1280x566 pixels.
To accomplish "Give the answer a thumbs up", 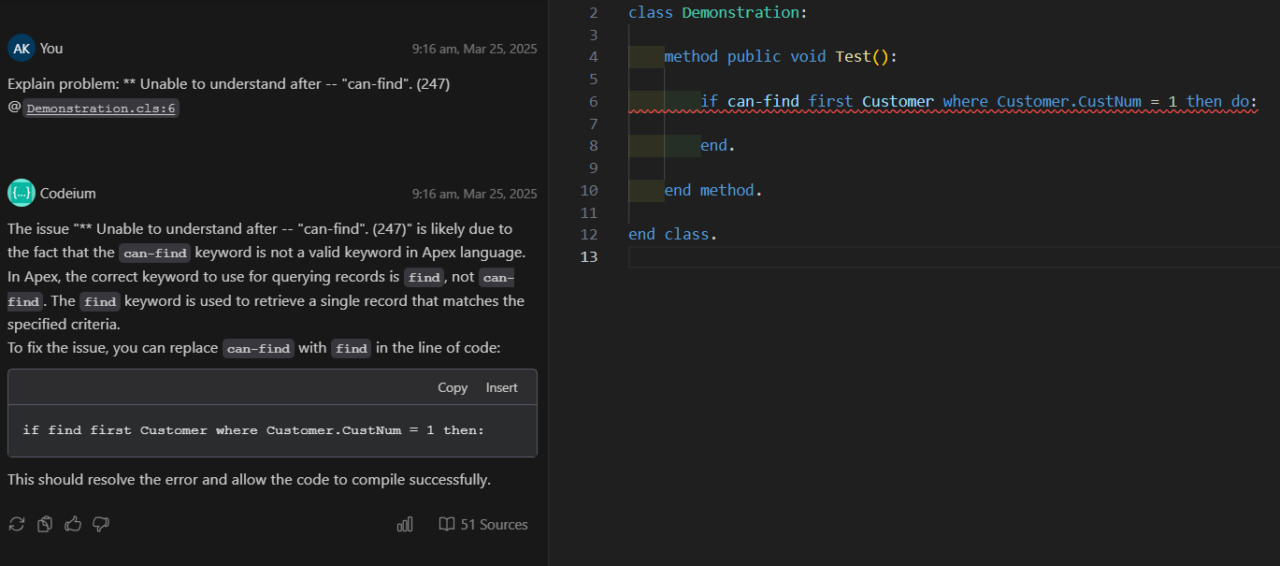I will pyautogui.click(x=73, y=524).
